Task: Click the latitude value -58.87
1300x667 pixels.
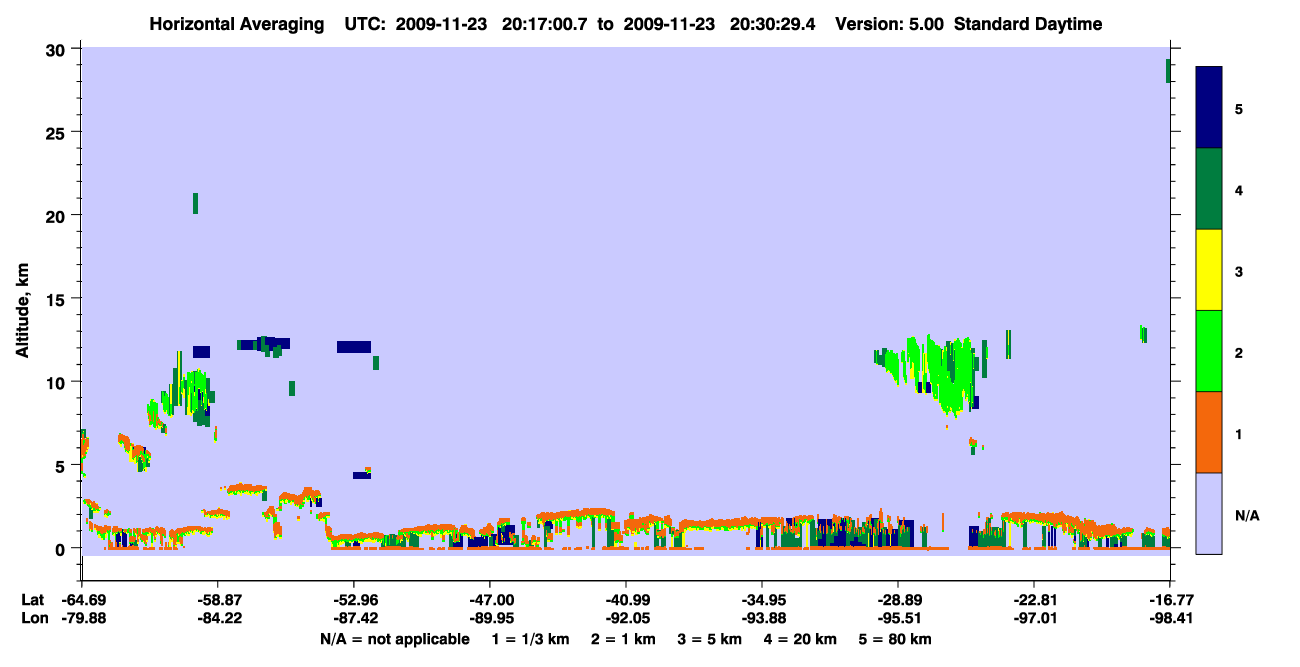Action: point(218,600)
